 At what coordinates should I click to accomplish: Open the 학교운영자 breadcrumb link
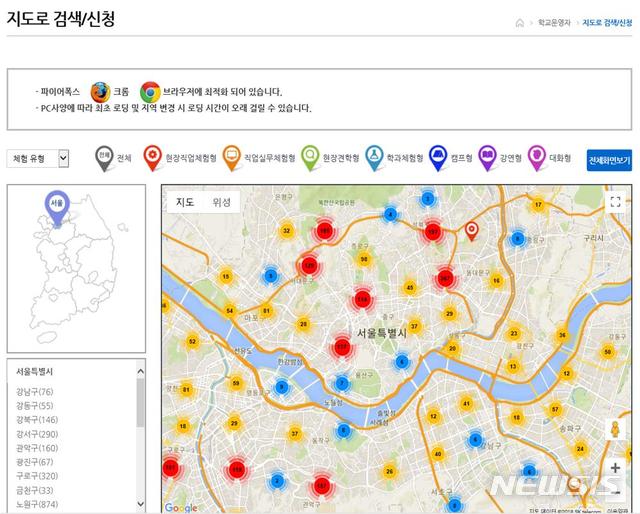tap(554, 23)
